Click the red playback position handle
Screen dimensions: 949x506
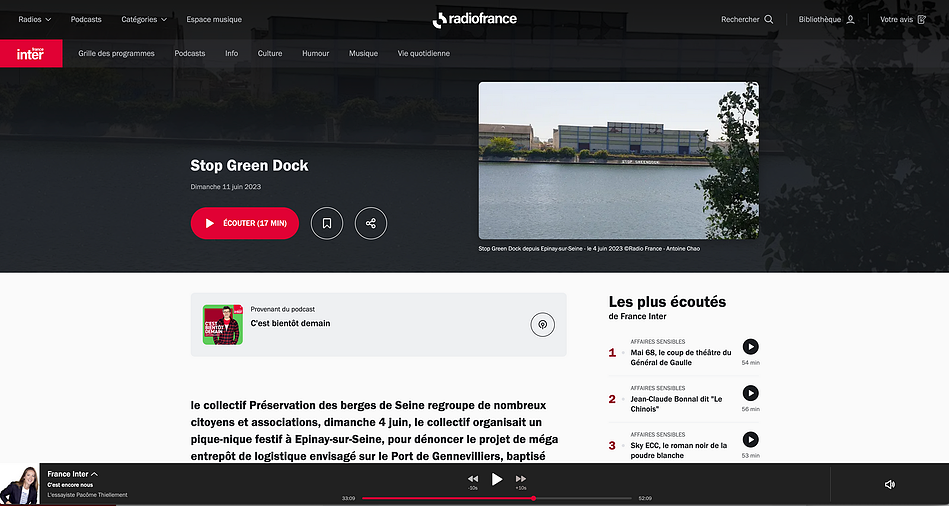pyautogui.click(x=533, y=498)
